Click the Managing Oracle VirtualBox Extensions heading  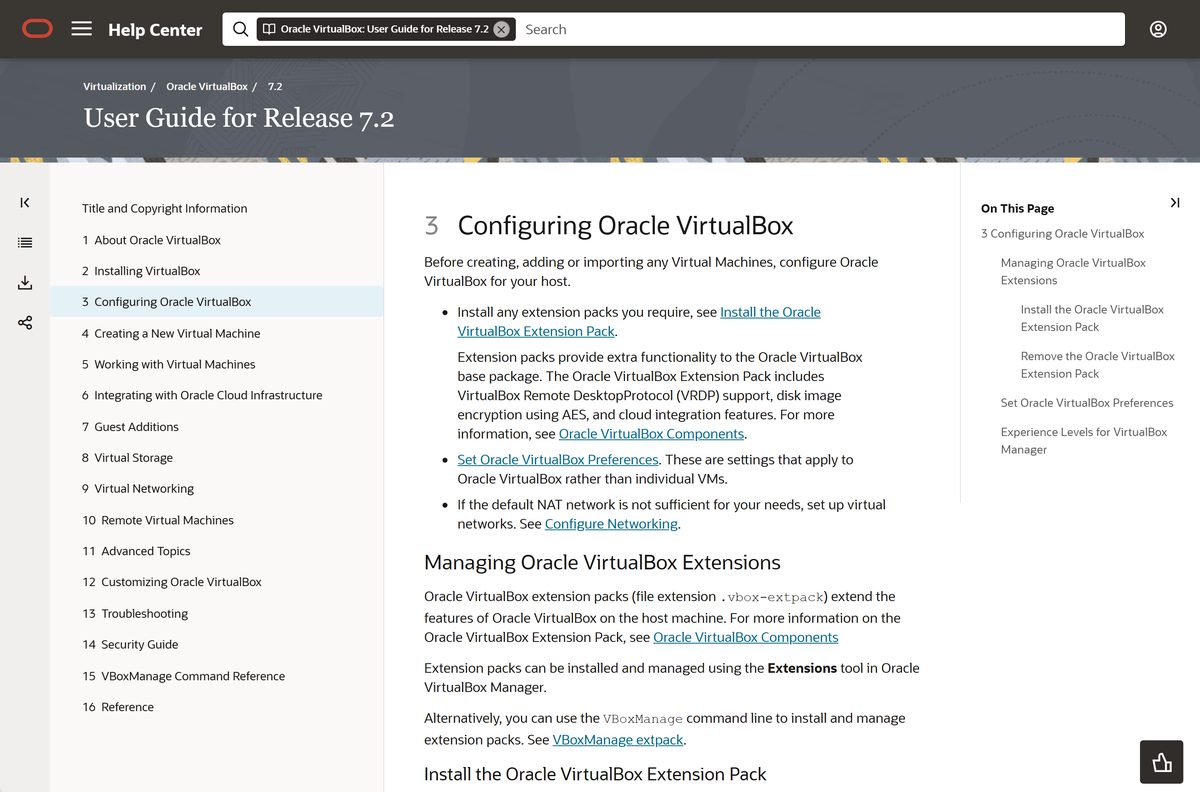602,562
